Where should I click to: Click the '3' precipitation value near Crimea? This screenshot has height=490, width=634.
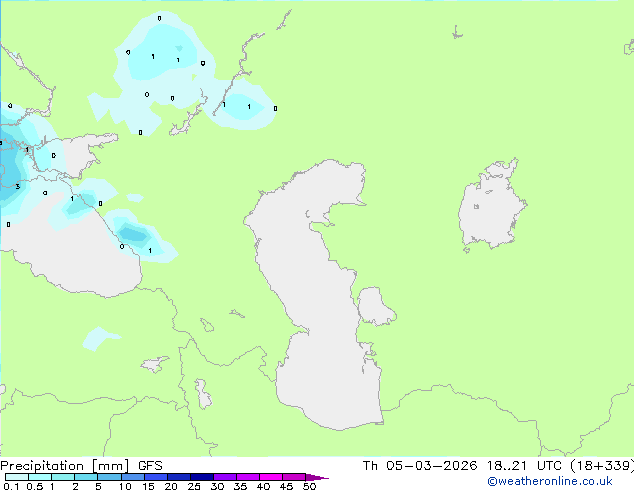(x=18, y=186)
